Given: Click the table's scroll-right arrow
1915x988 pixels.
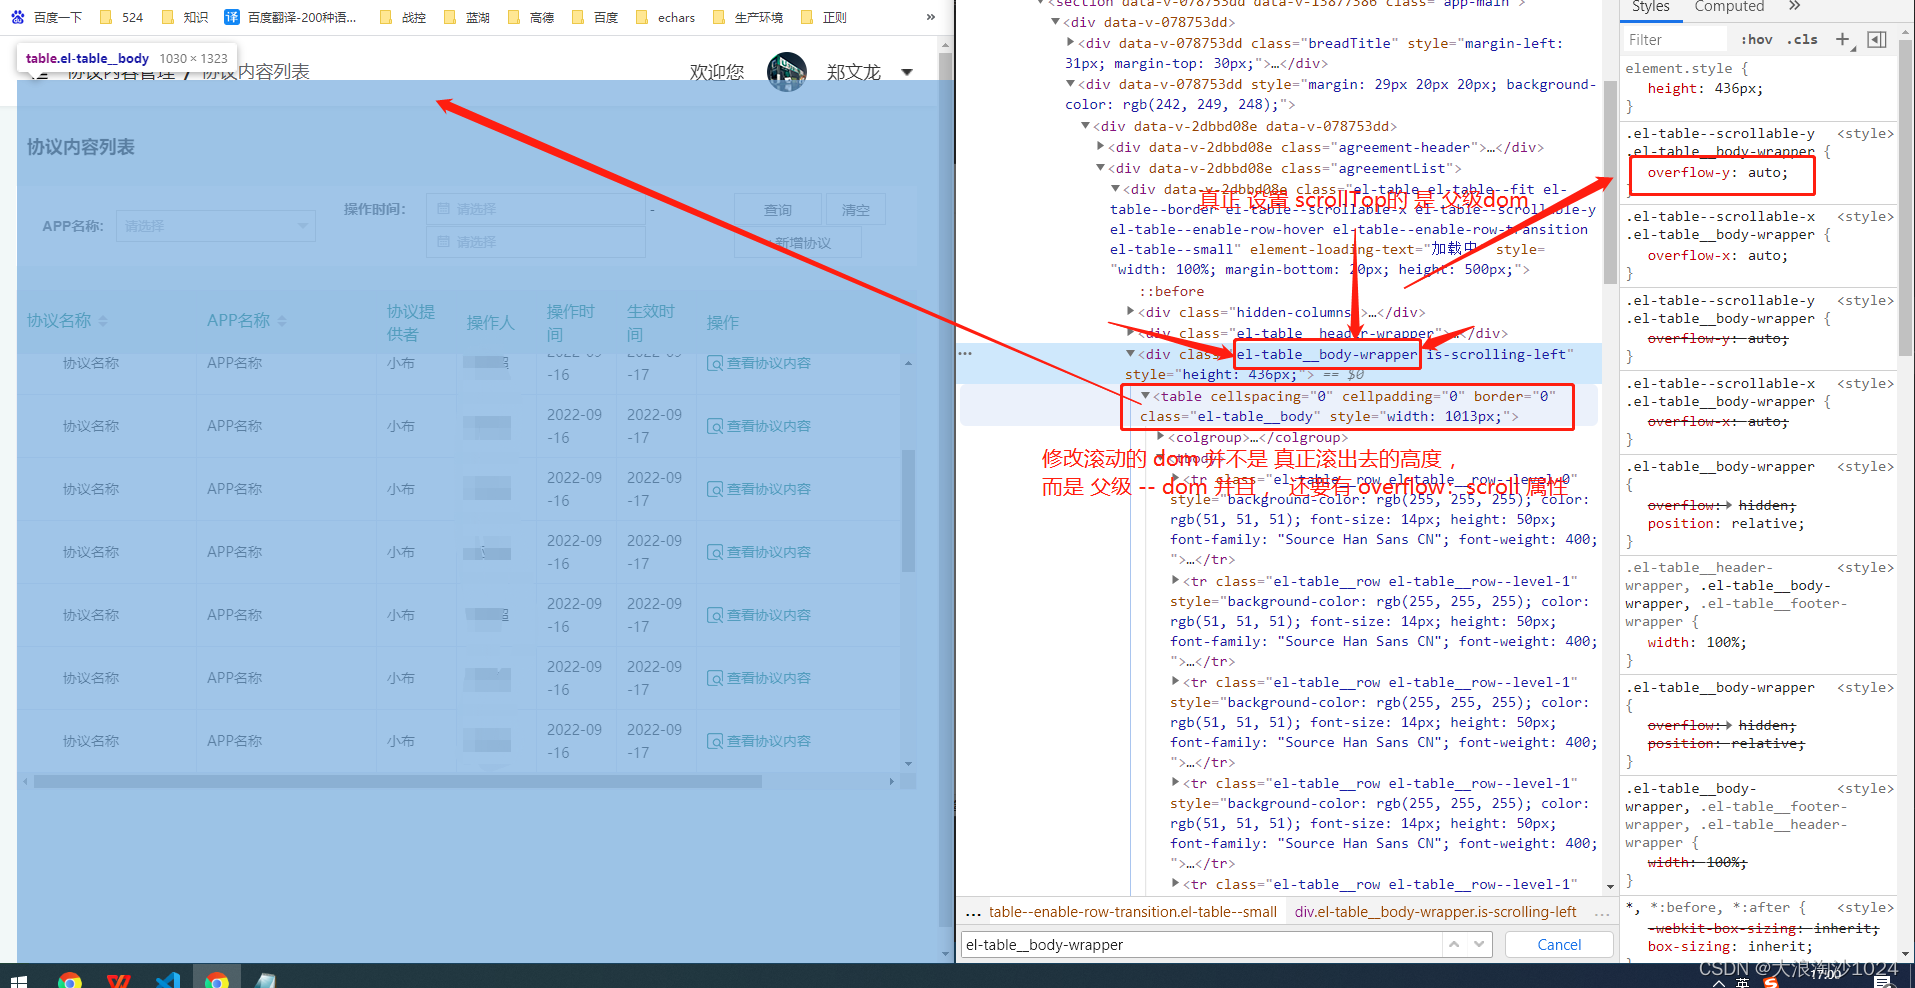Looking at the screenshot, I should click(891, 782).
